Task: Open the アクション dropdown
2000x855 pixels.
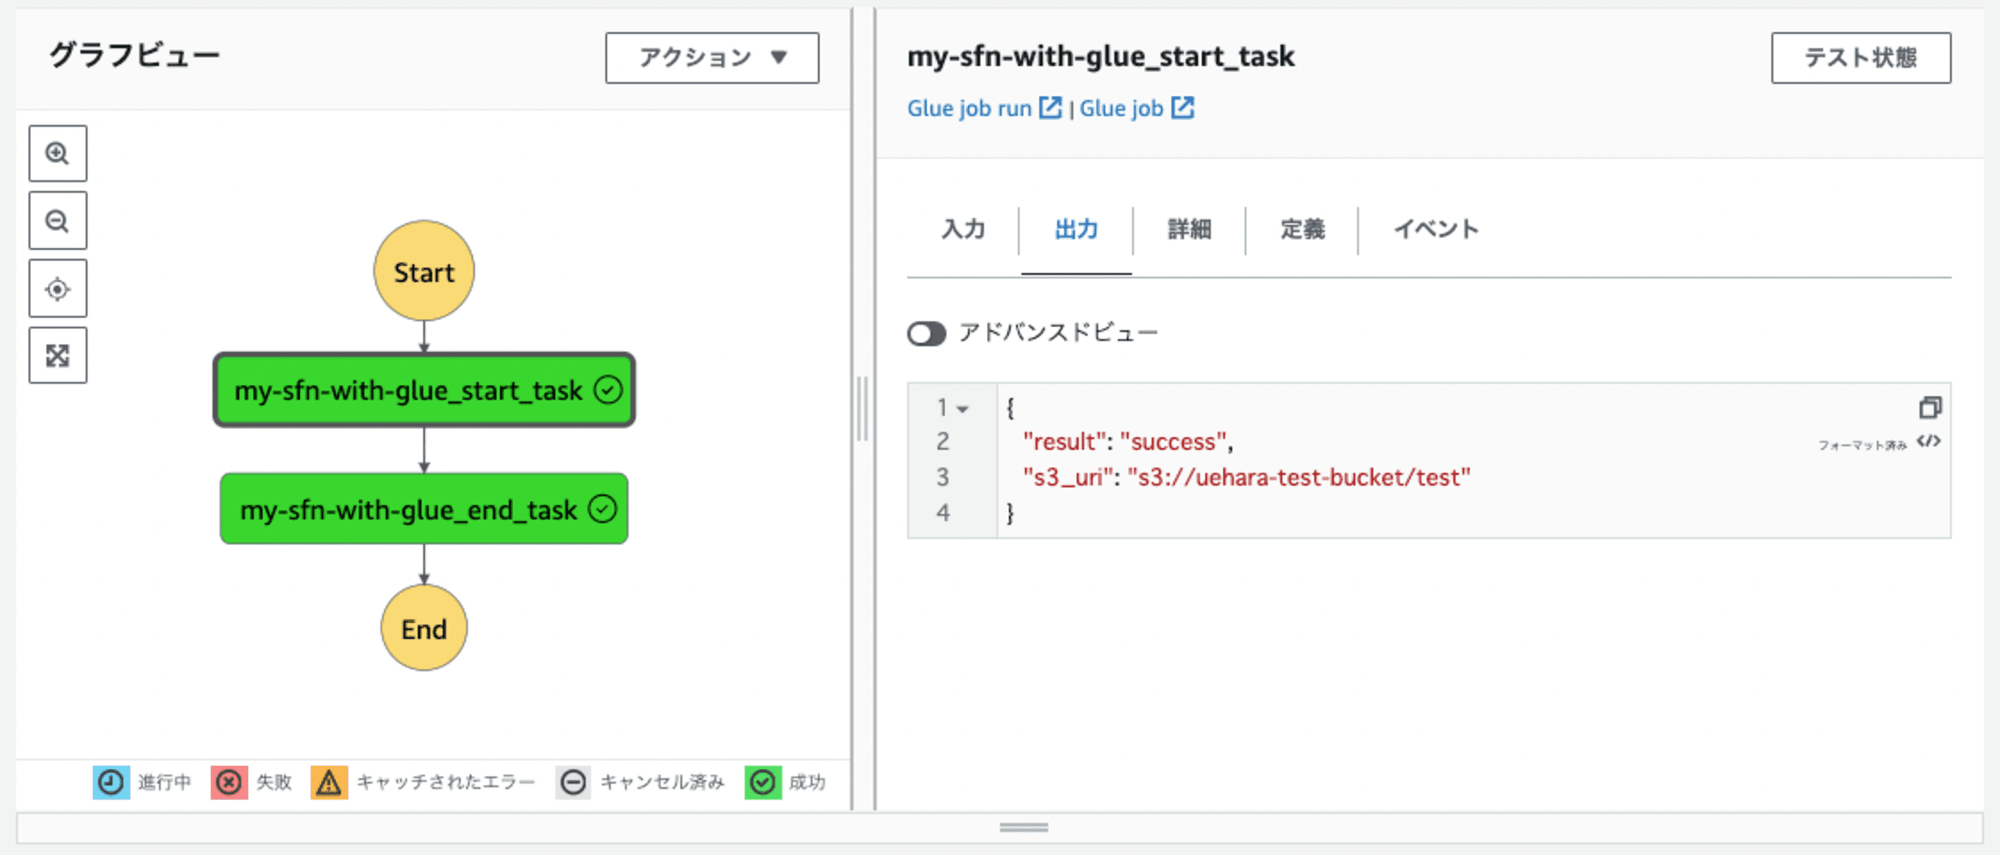Action: pyautogui.click(x=712, y=58)
